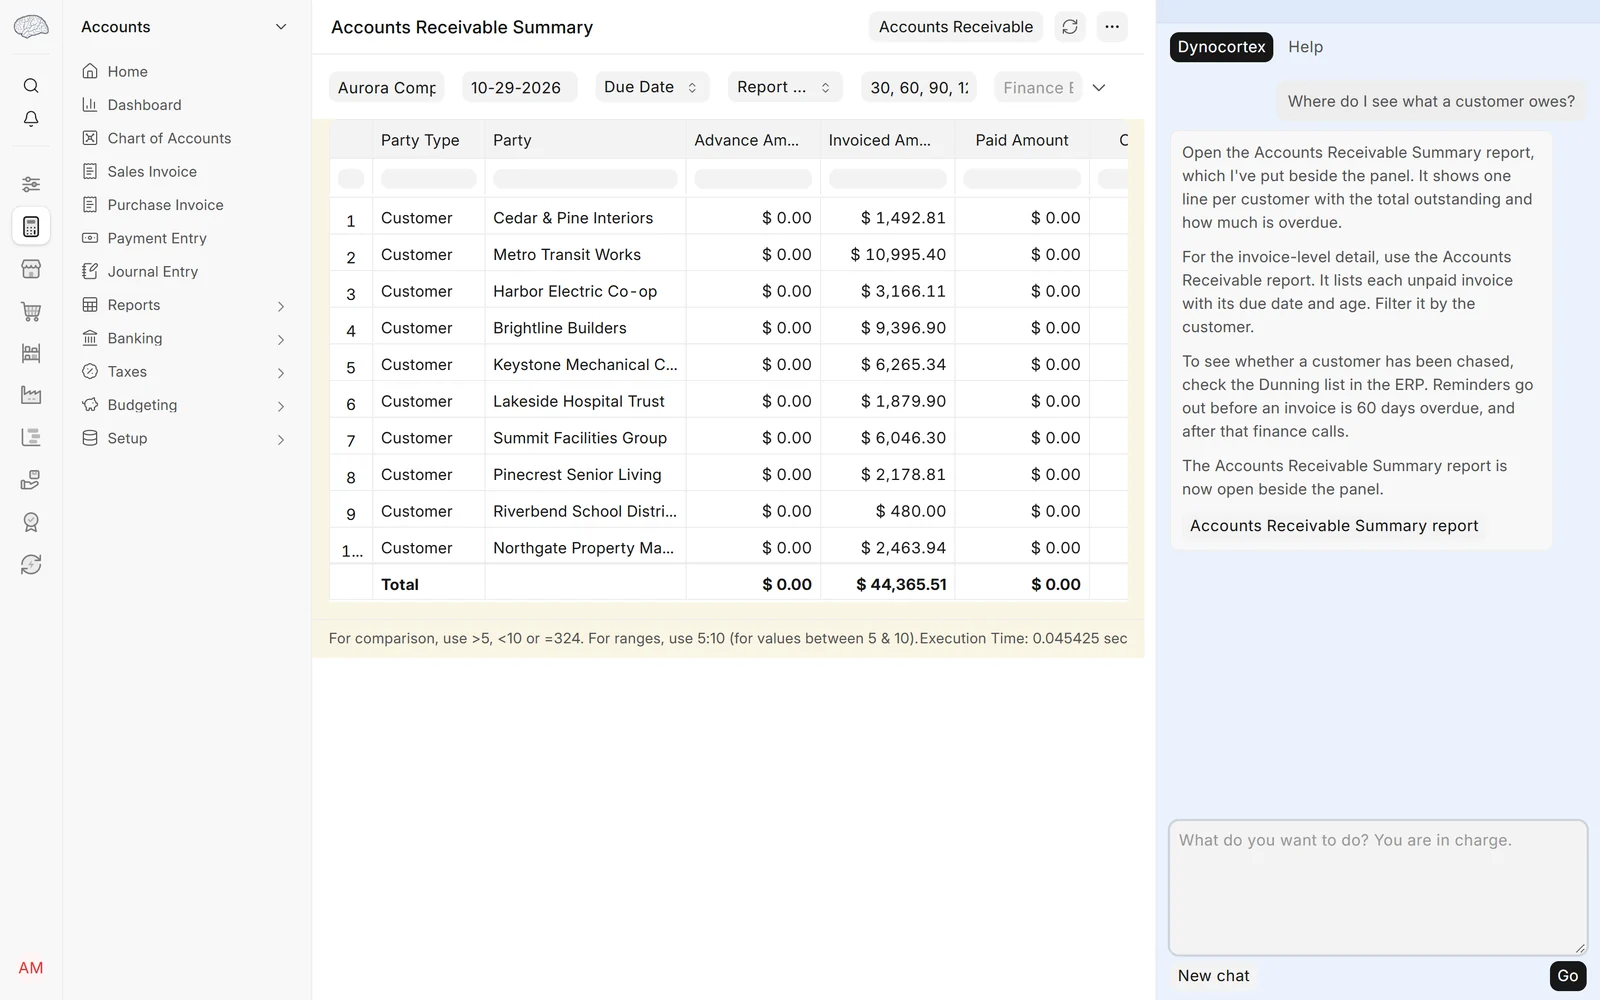Expand the Budgeting sidebar section
Viewport: 1600px width, 1000px height.
[x=281, y=406]
